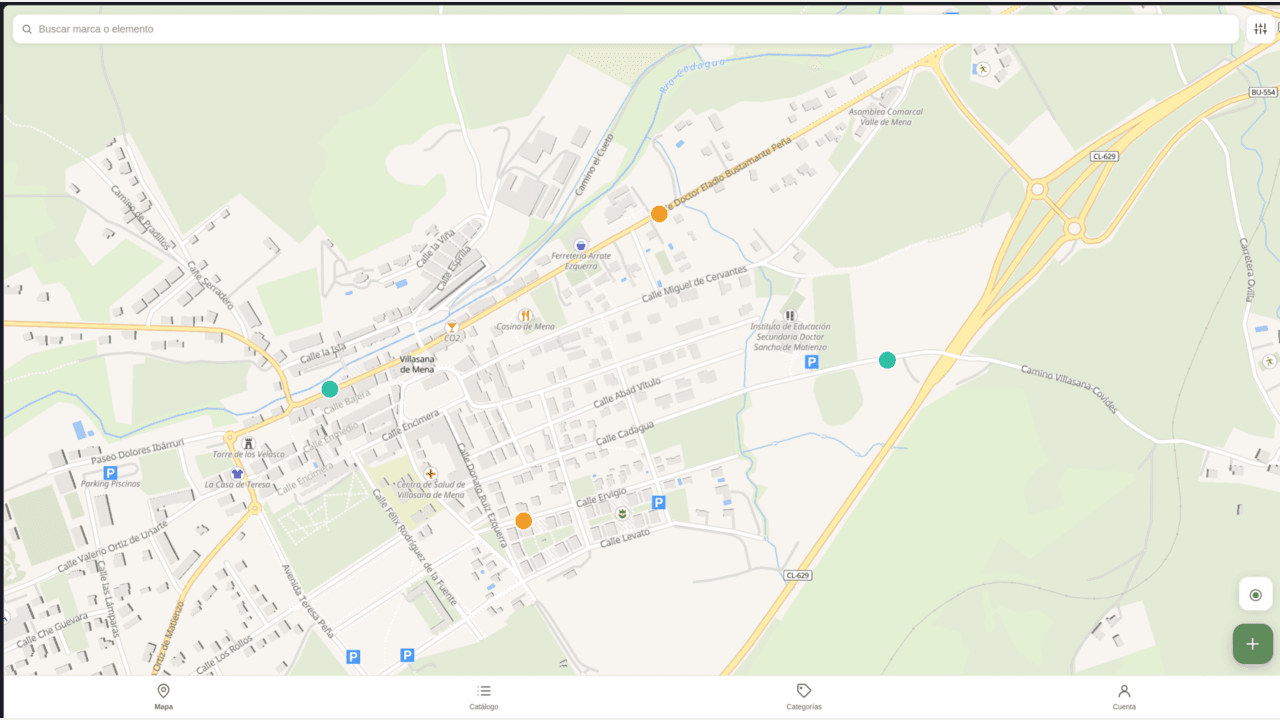Viewport: 1280px width, 720px height.
Task: Switch to the Mapa tab
Action: (163, 697)
